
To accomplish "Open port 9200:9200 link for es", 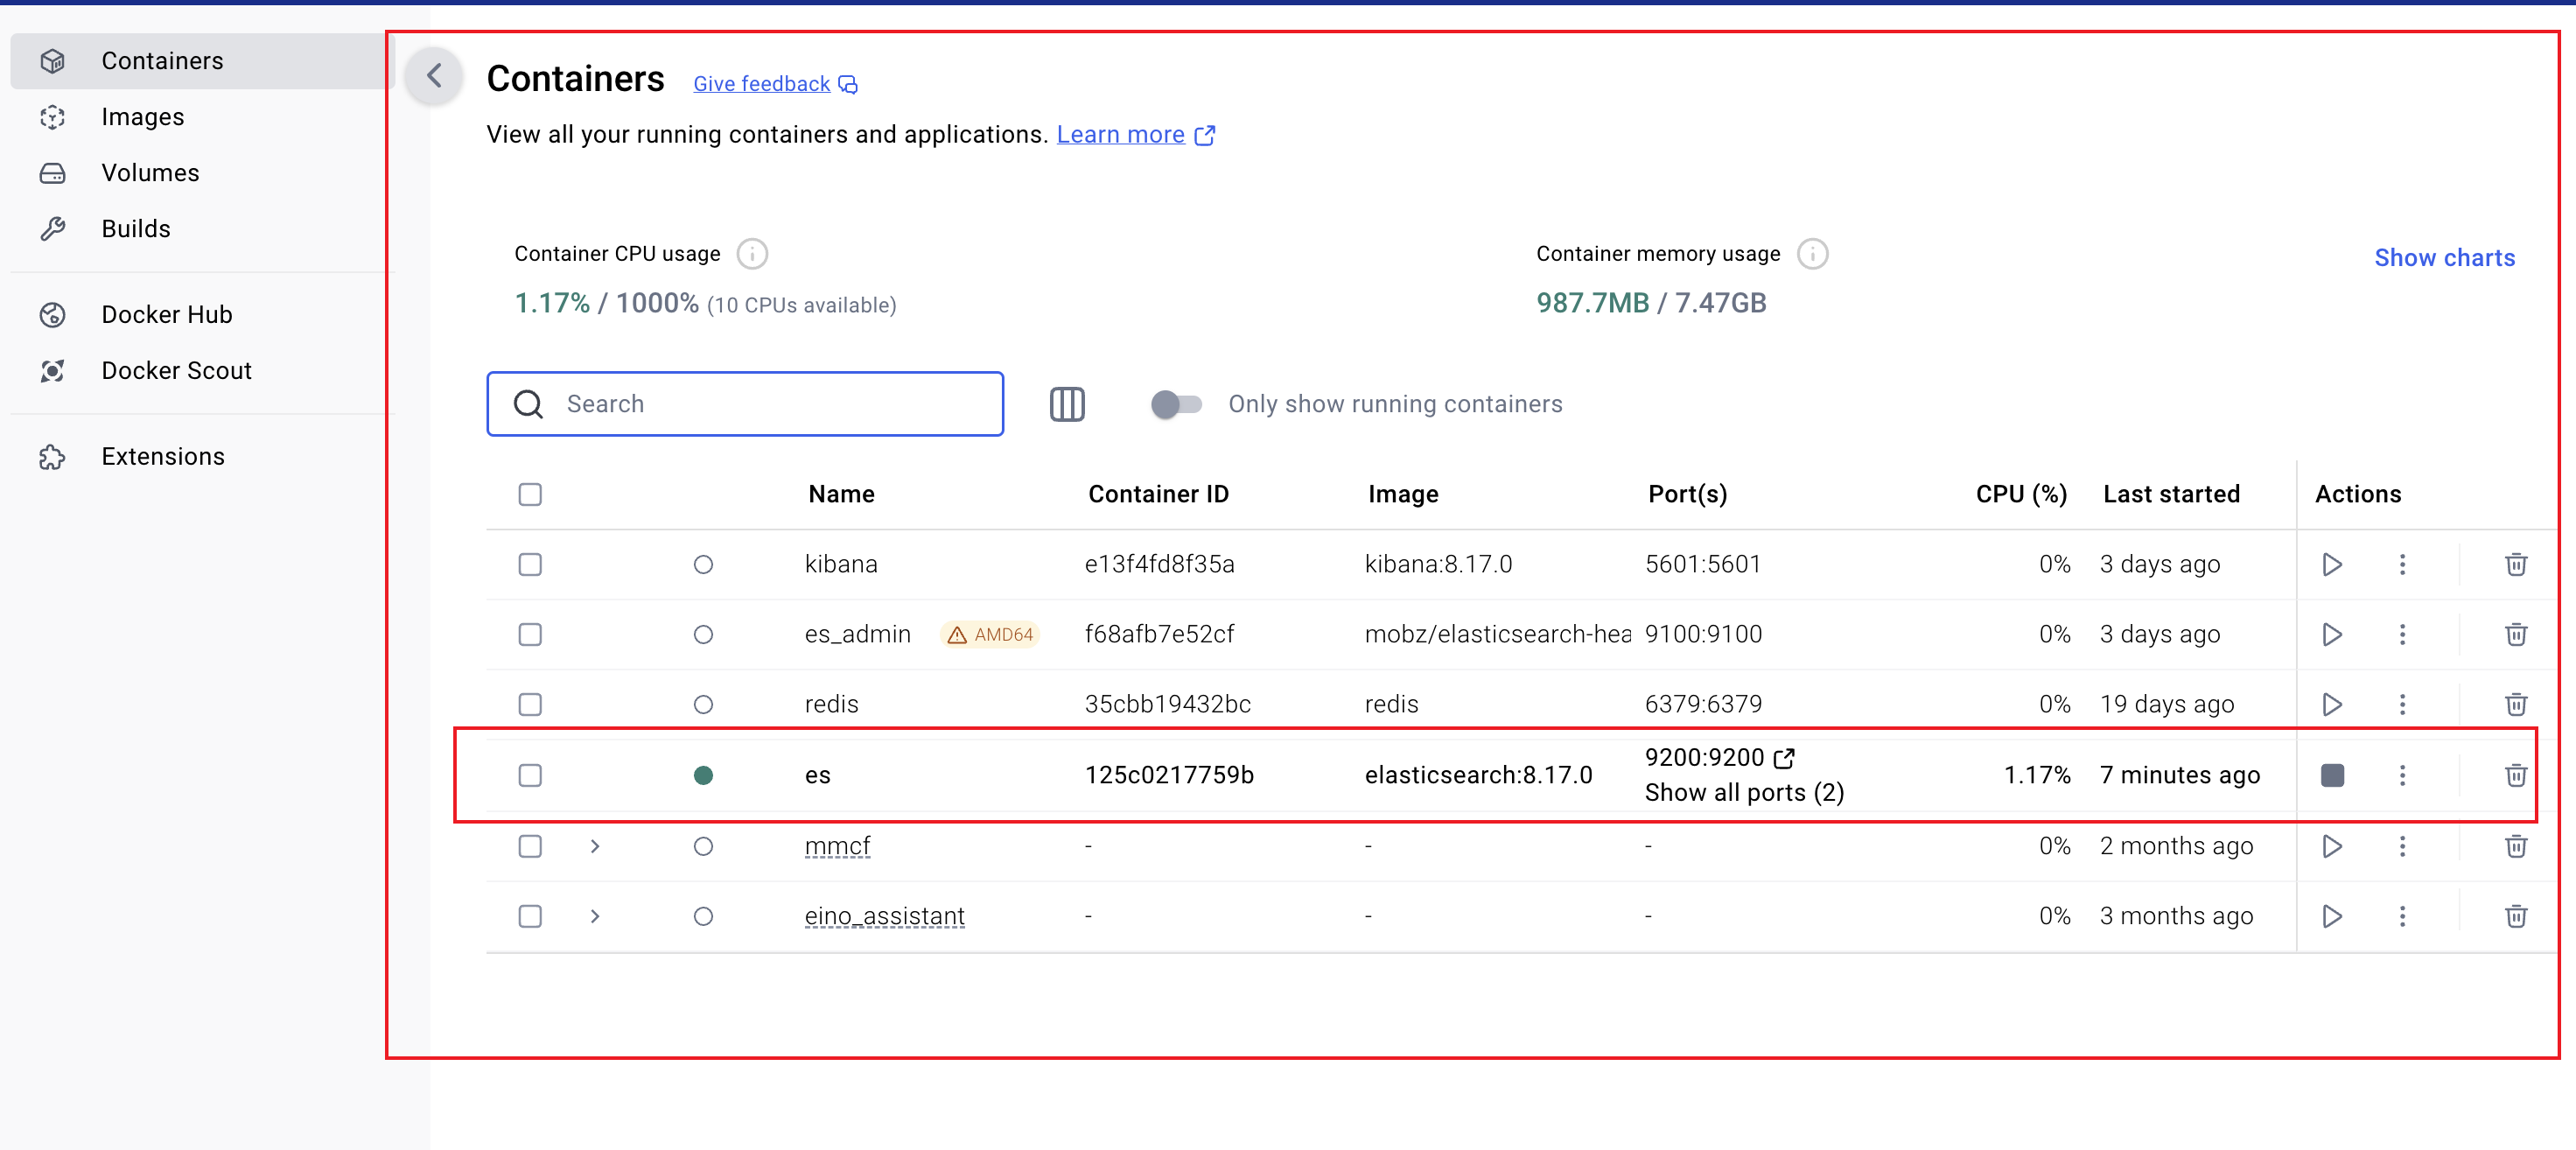I will [1719, 758].
